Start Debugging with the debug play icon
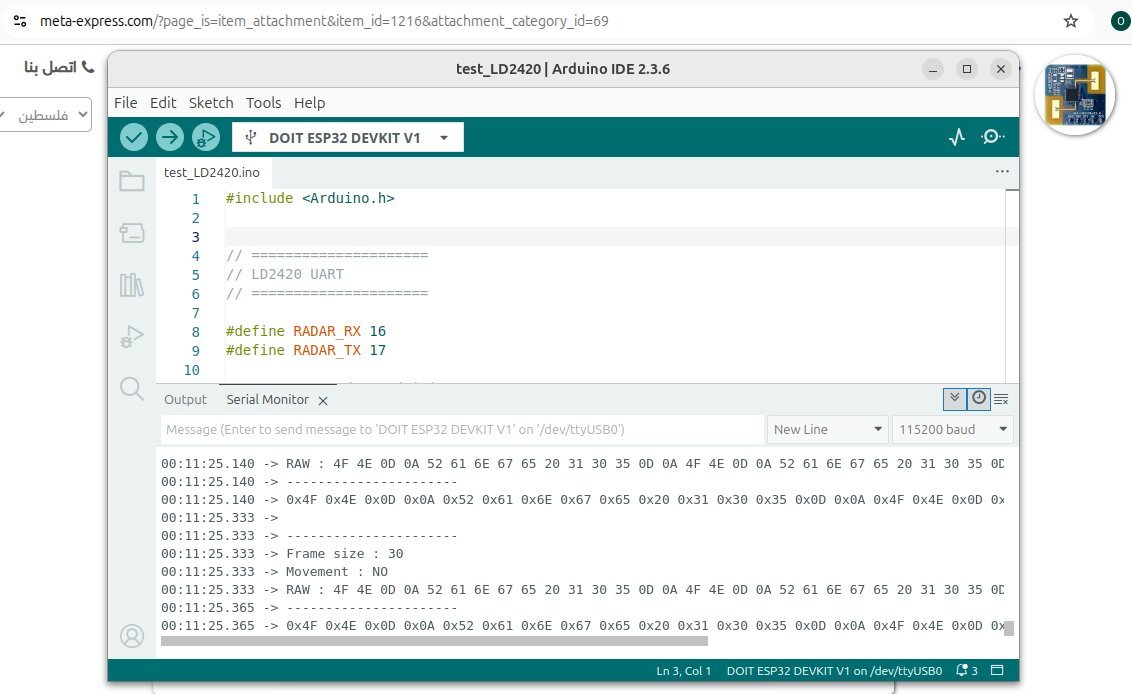The height and width of the screenshot is (694, 1132). point(206,137)
